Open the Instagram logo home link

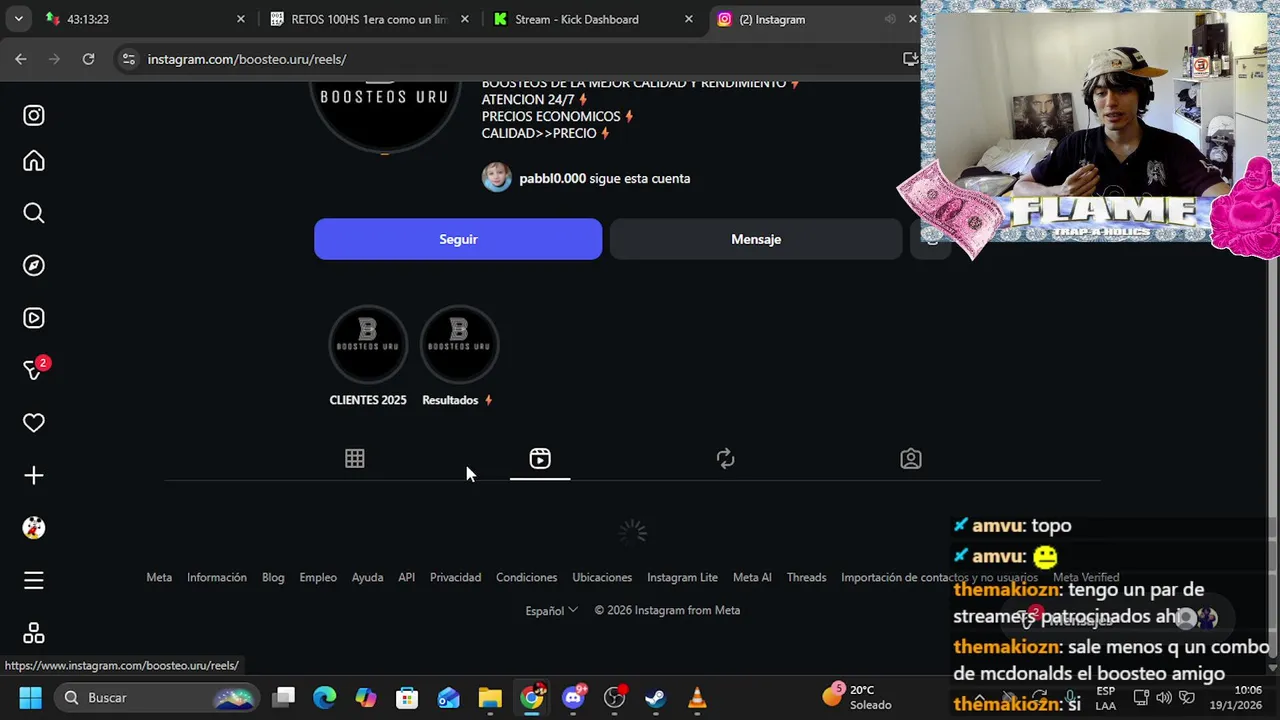point(34,115)
